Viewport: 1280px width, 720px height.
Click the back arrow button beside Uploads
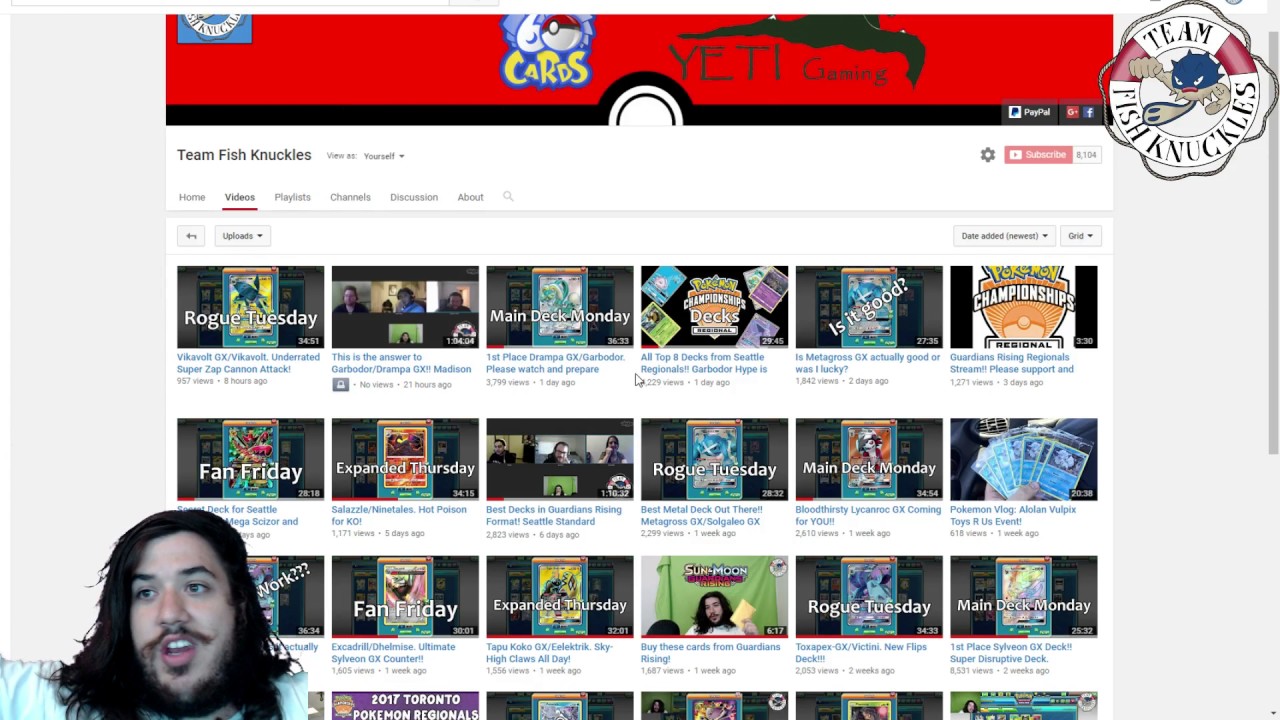tap(191, 236)
